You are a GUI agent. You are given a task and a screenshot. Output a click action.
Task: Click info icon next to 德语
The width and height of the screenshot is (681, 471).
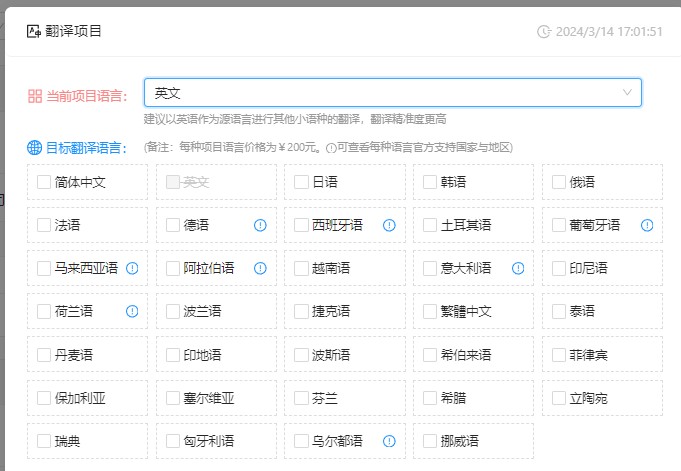point(260,225)
